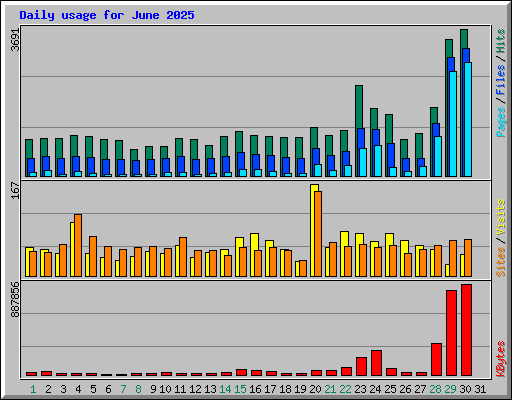Click the cyan Pages bar for day 30
The width and height of the screenshot is (512, 400).
tap(468, 119)
